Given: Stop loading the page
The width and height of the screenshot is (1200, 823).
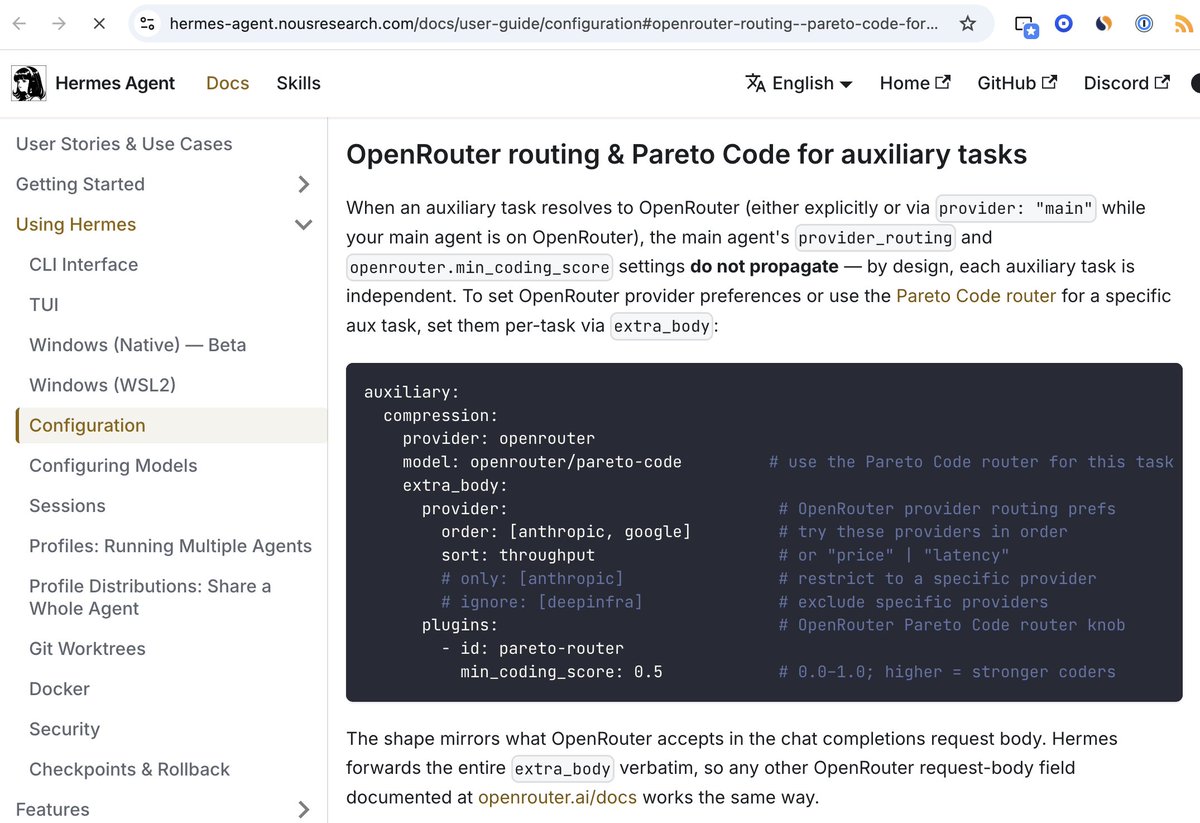Looking at the screenshot, I should 99,23.
